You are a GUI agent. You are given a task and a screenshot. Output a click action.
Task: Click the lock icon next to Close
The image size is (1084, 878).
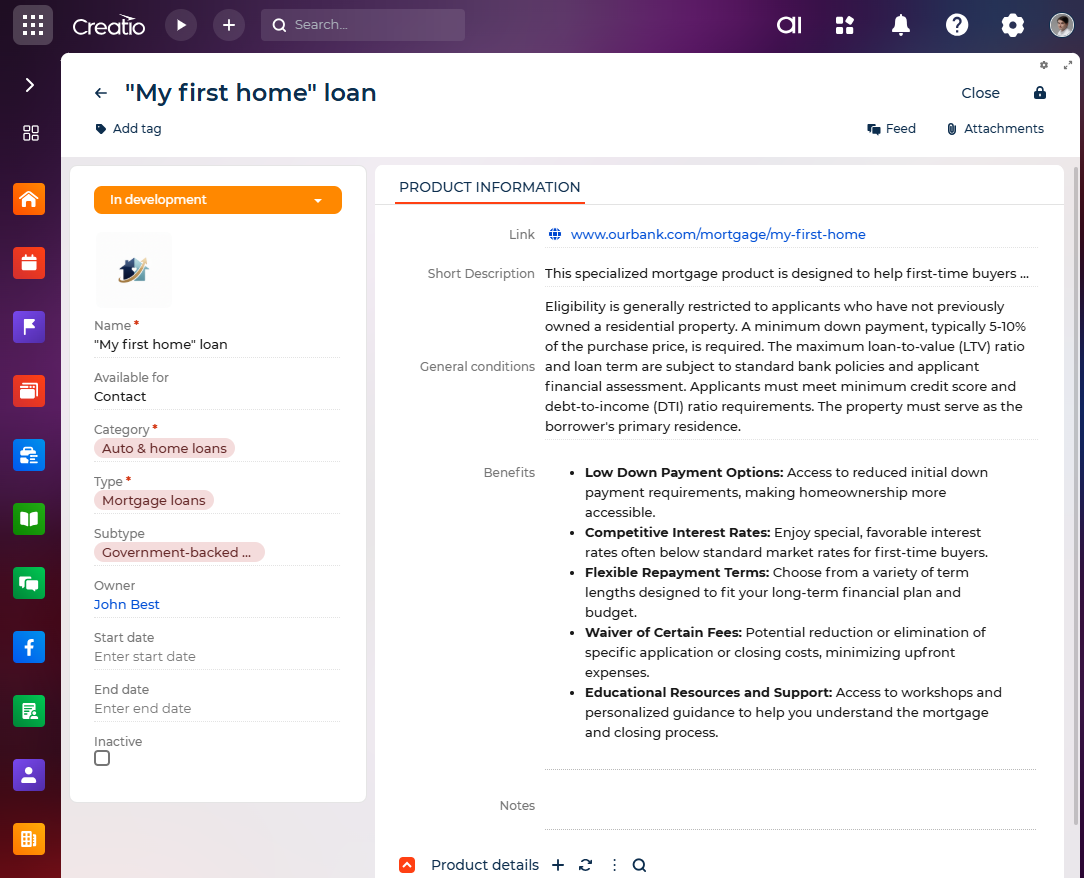[1040, 93]
